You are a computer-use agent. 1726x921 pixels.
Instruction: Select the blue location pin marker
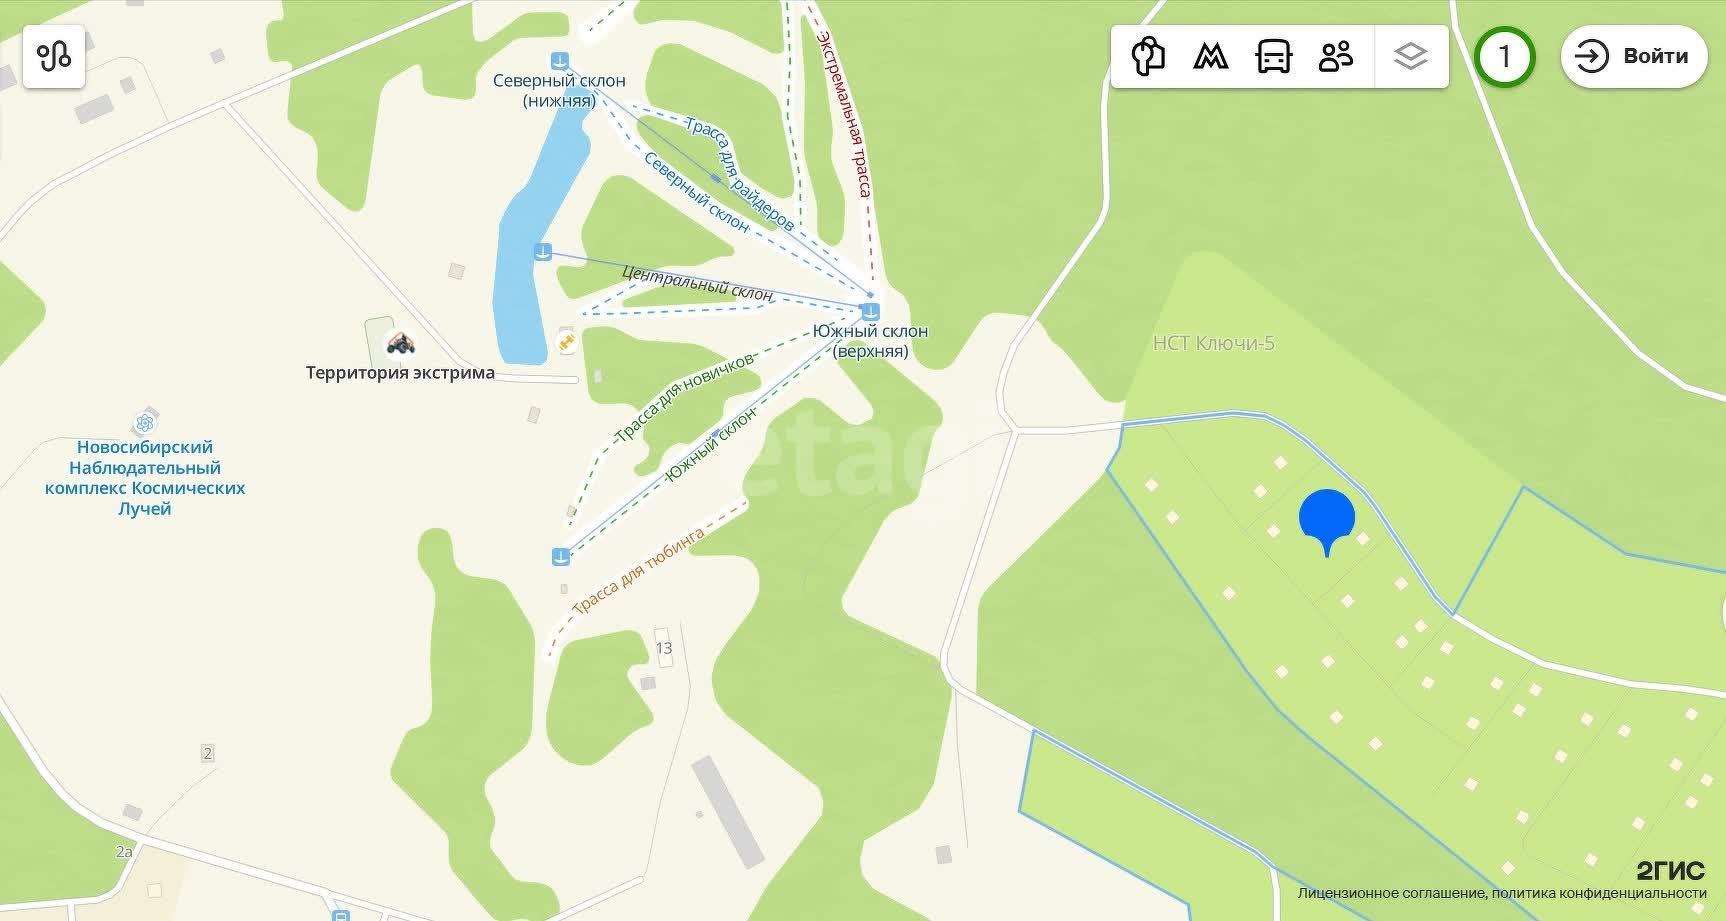coord(1327,522)
